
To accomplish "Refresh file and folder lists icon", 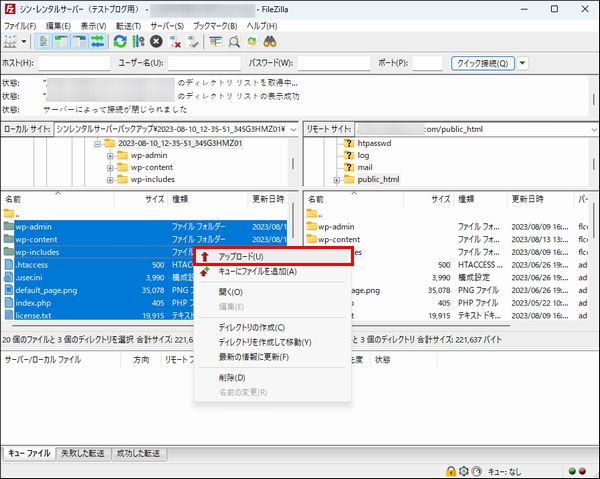I will pyautogui.click(x=120, y=41).
